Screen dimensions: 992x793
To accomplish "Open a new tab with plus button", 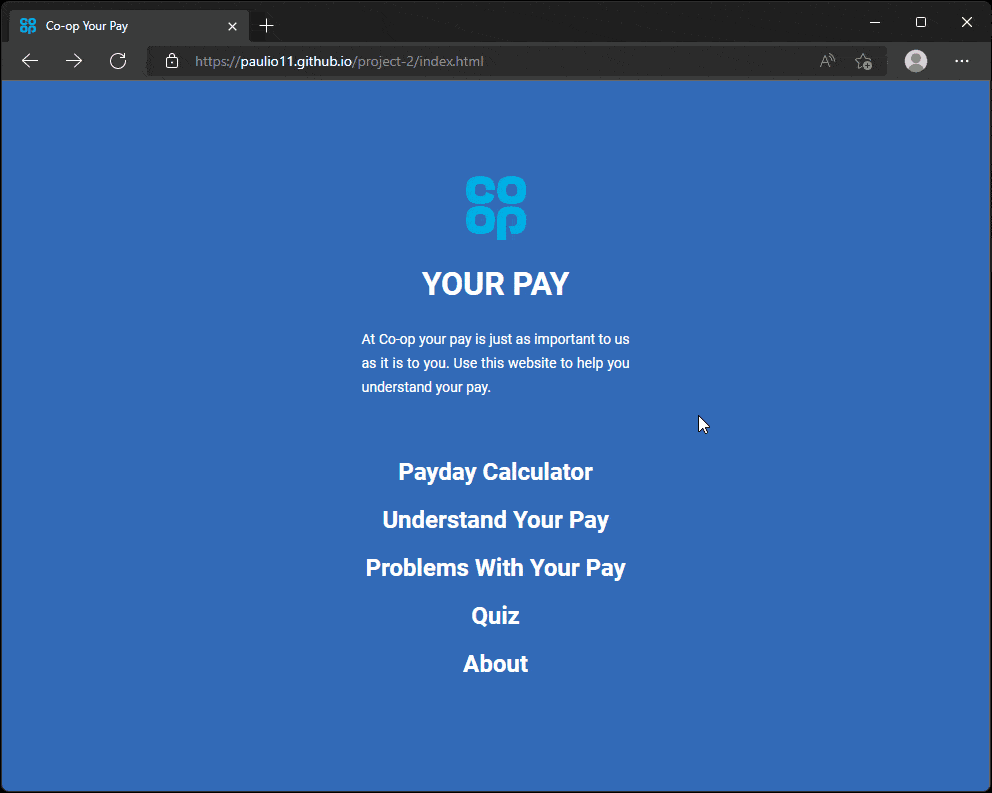I will 266,26.
